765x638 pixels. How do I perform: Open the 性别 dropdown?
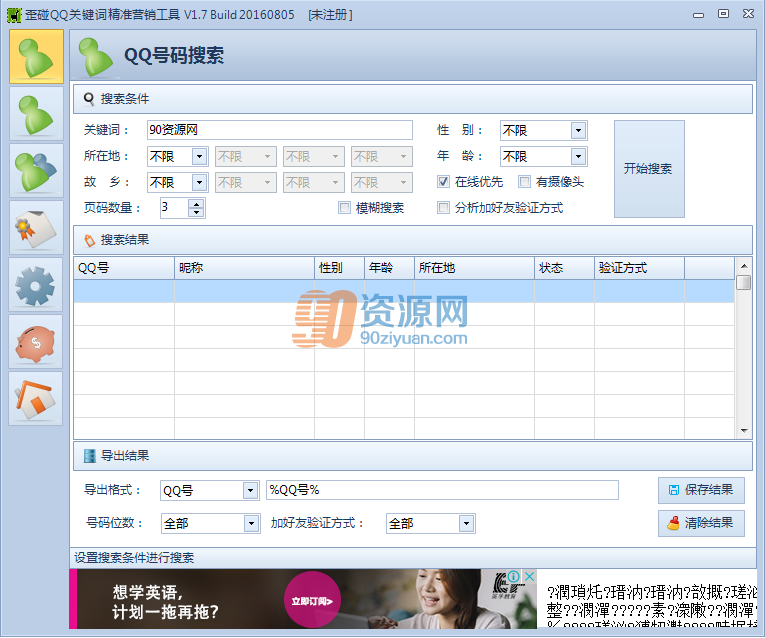[544, 130]
